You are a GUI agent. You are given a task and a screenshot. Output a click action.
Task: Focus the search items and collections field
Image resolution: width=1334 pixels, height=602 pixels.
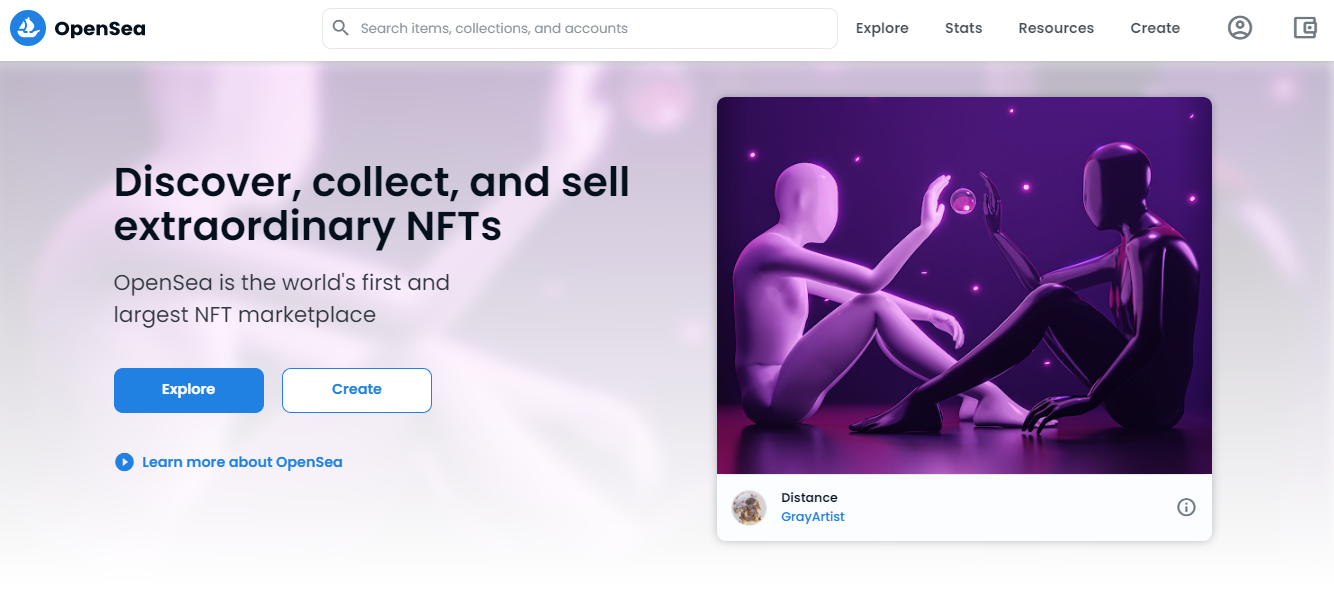(x=590, y=28)
